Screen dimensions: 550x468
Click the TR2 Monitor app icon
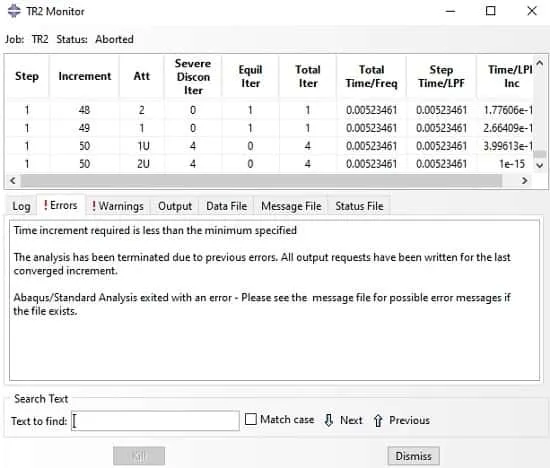point(14,11)
